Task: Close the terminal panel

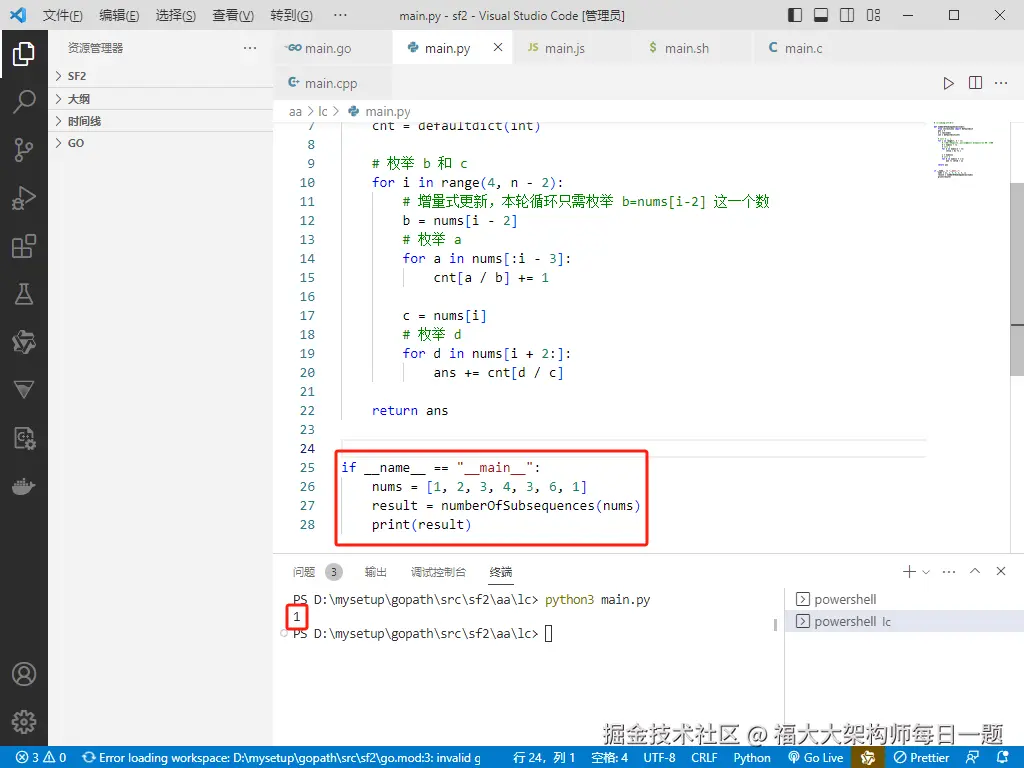Action: 1001,571
